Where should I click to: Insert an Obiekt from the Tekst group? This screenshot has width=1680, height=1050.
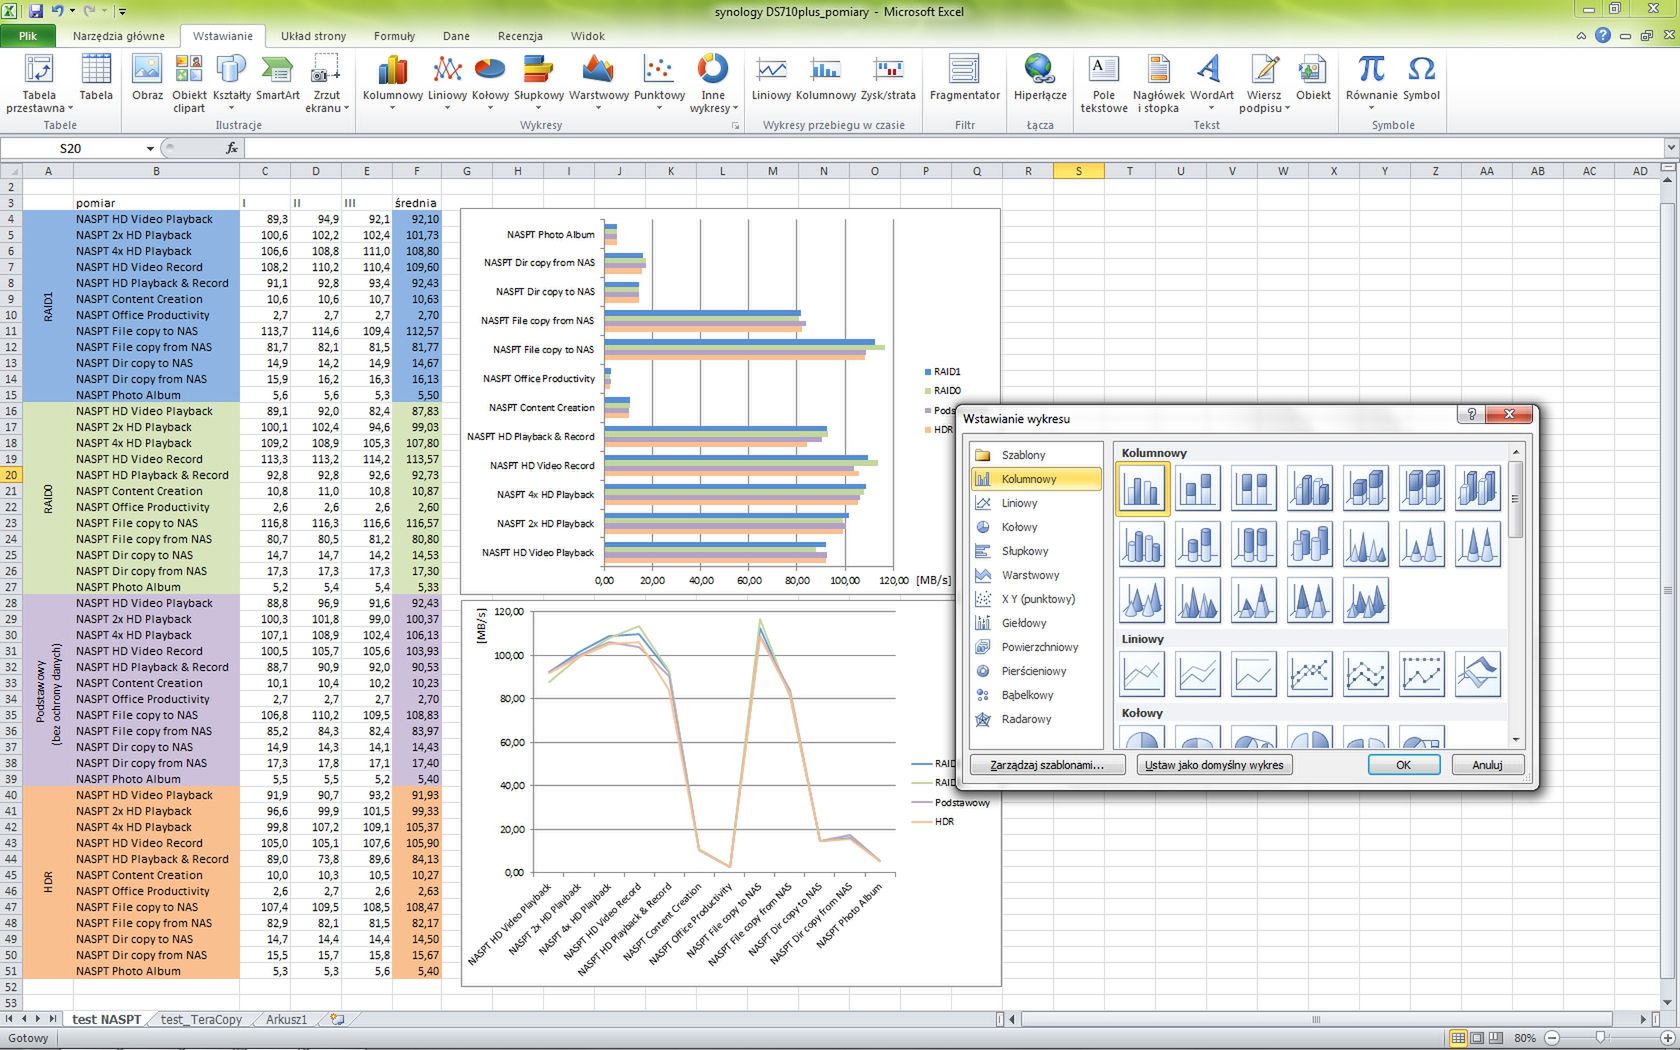point(1313,78)
